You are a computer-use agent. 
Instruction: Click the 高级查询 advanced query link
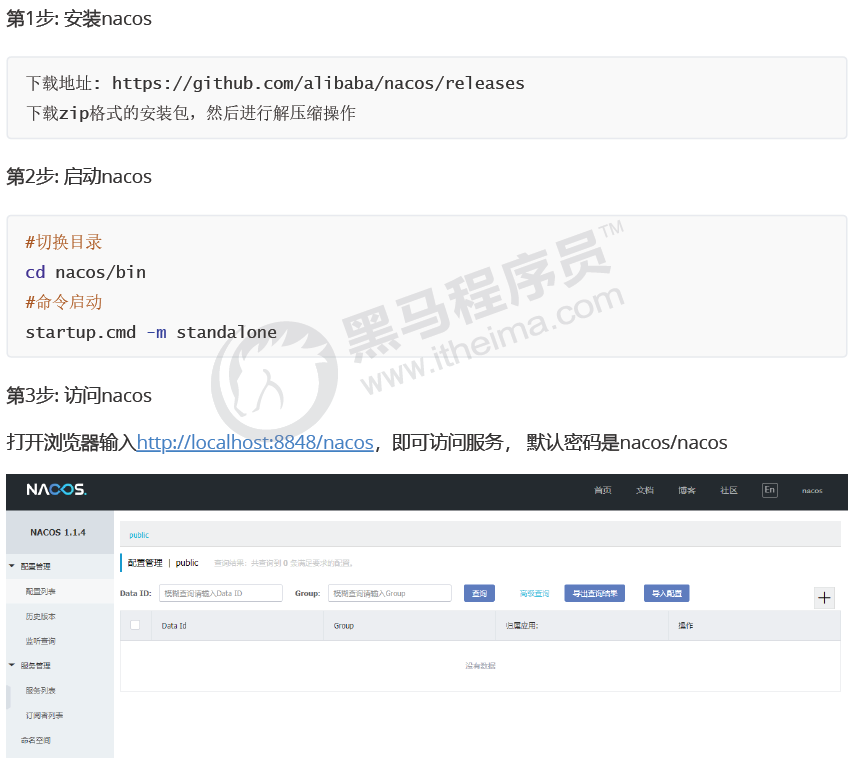click(534, 594)
